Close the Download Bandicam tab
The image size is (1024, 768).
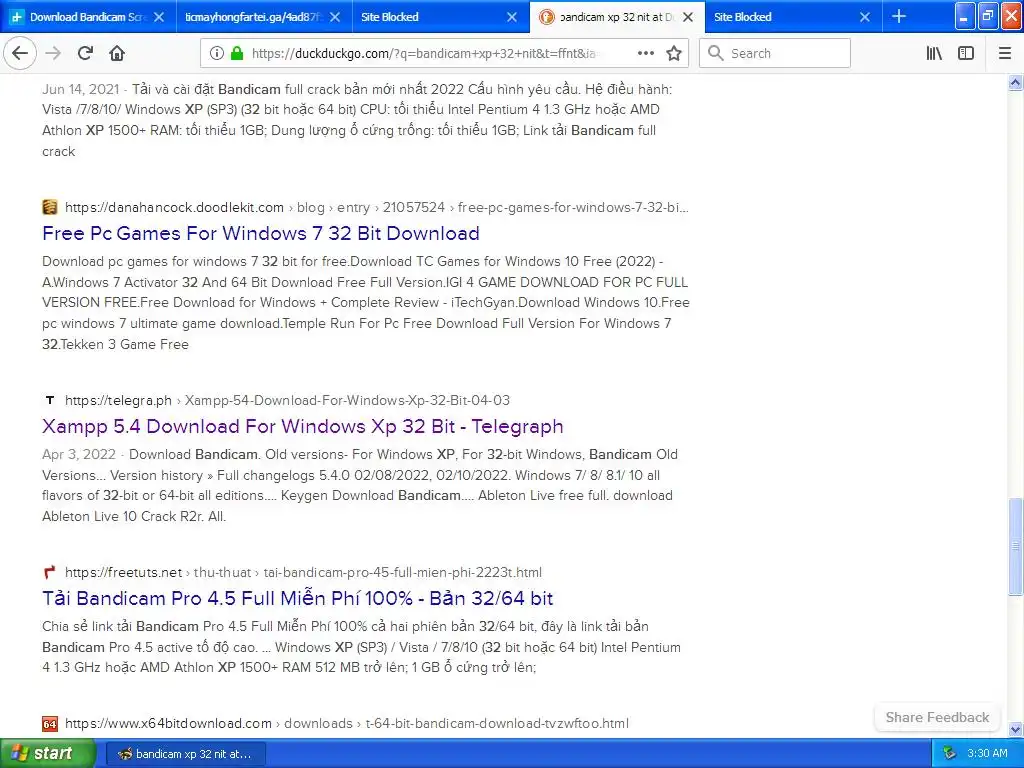(159, 17)
